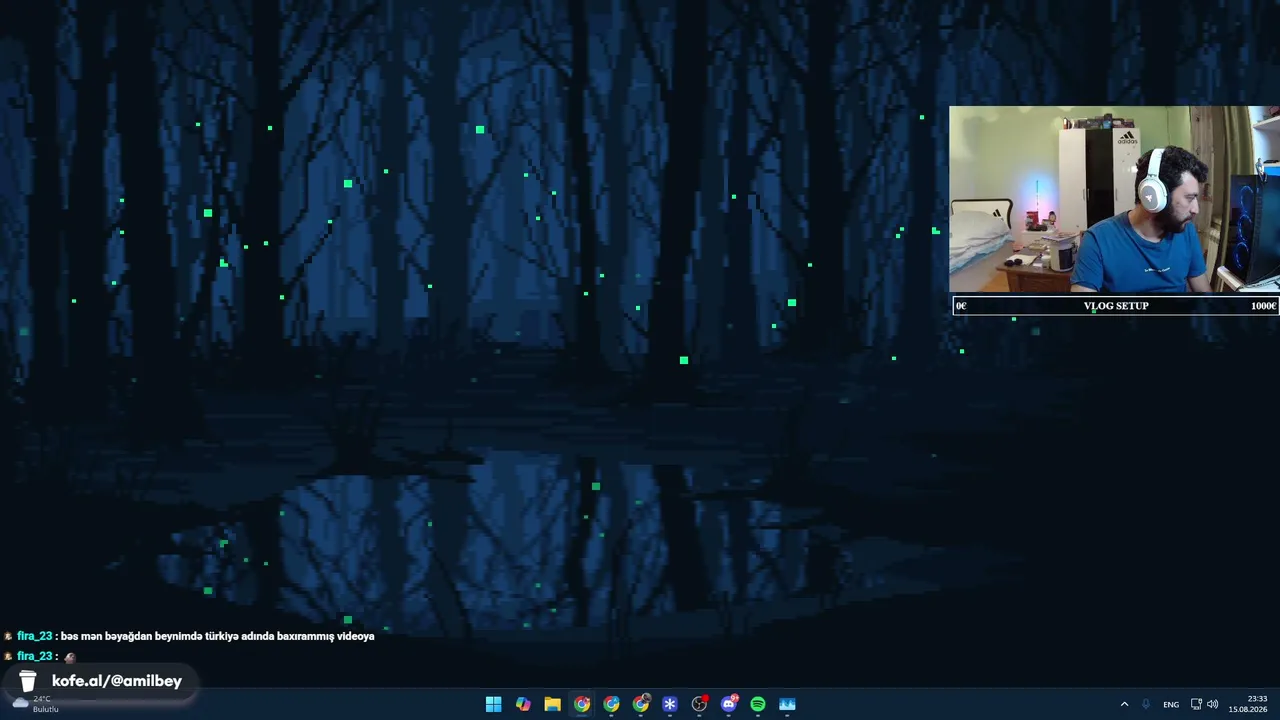This screenshot has height=720, width=1280.
Task: Open the blue asterisk app in the taskbar
Action: tap(670, 704)
